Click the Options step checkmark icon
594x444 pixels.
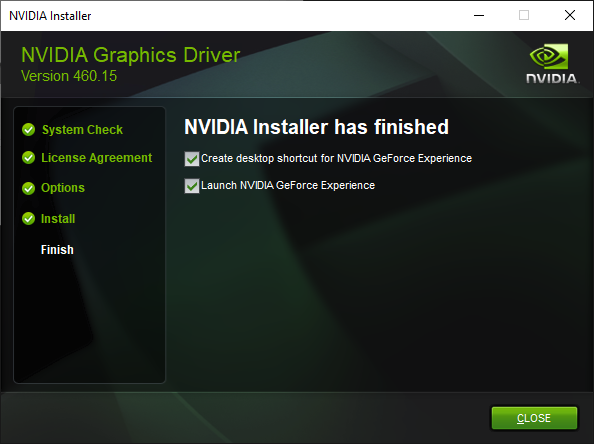(x=28, y=188)
